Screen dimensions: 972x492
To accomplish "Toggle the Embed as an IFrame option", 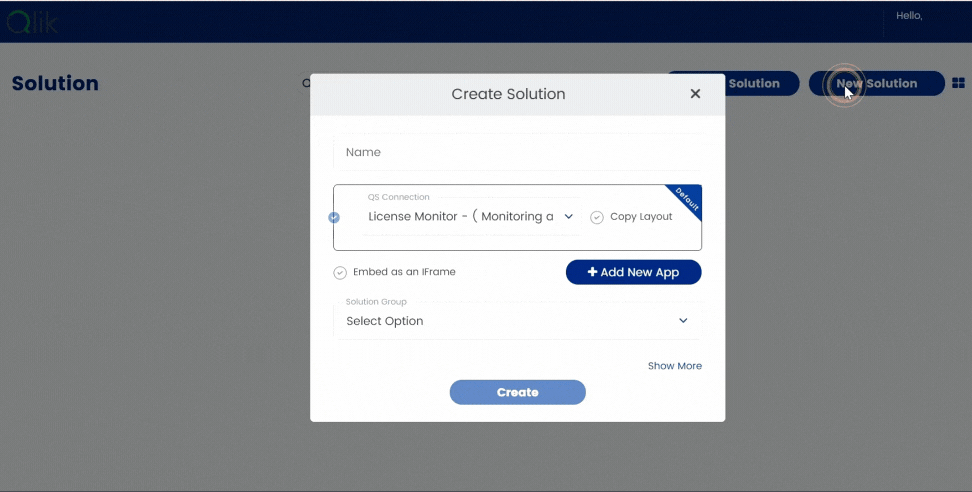I will click(x=340, y=272).
